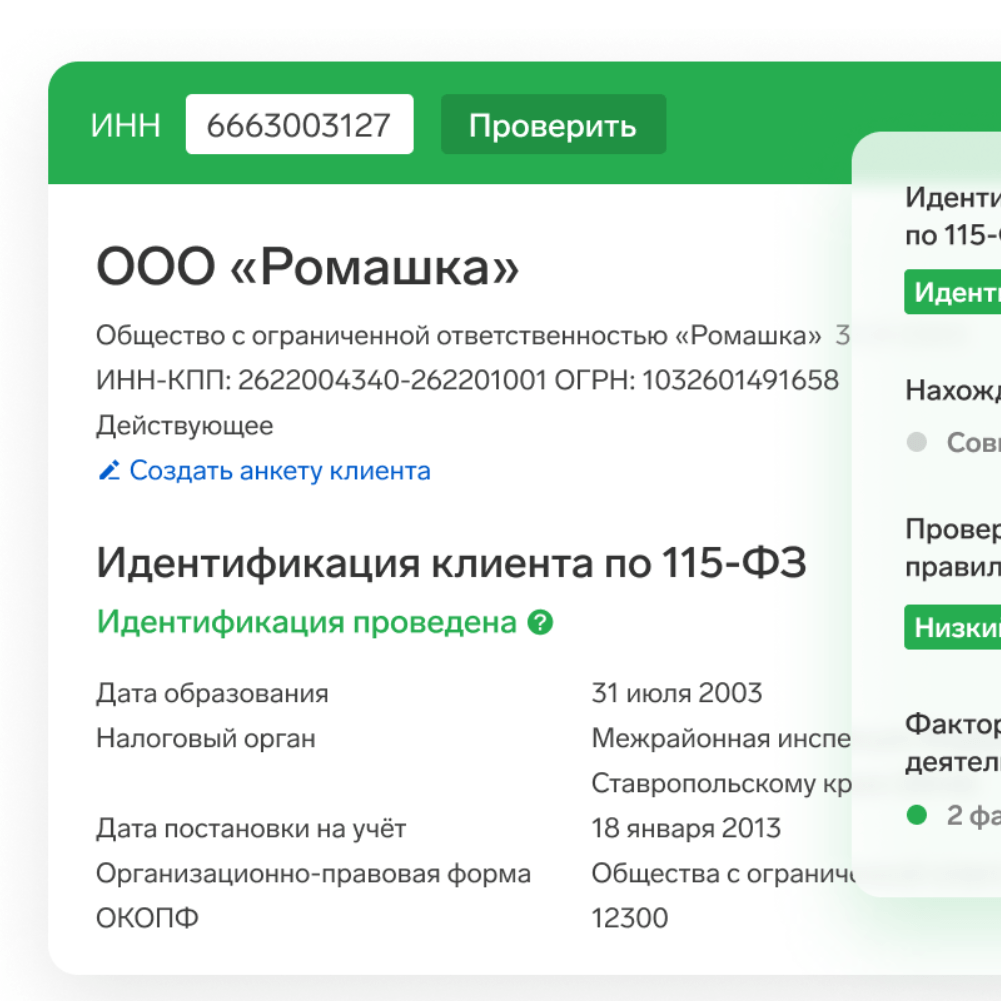The height and width of the screenshot is (1001, 1001).
Task: Click the green Иденти... badge in side panel
Action: coord(952,292)
